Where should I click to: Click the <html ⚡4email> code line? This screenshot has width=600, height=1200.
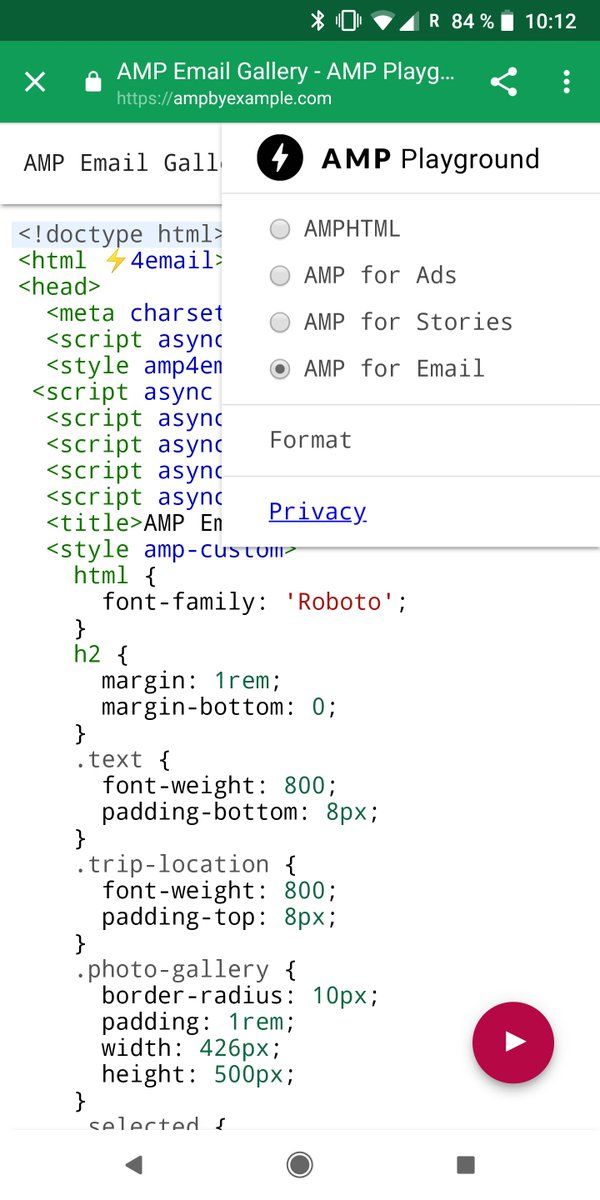tap(117, 261)
